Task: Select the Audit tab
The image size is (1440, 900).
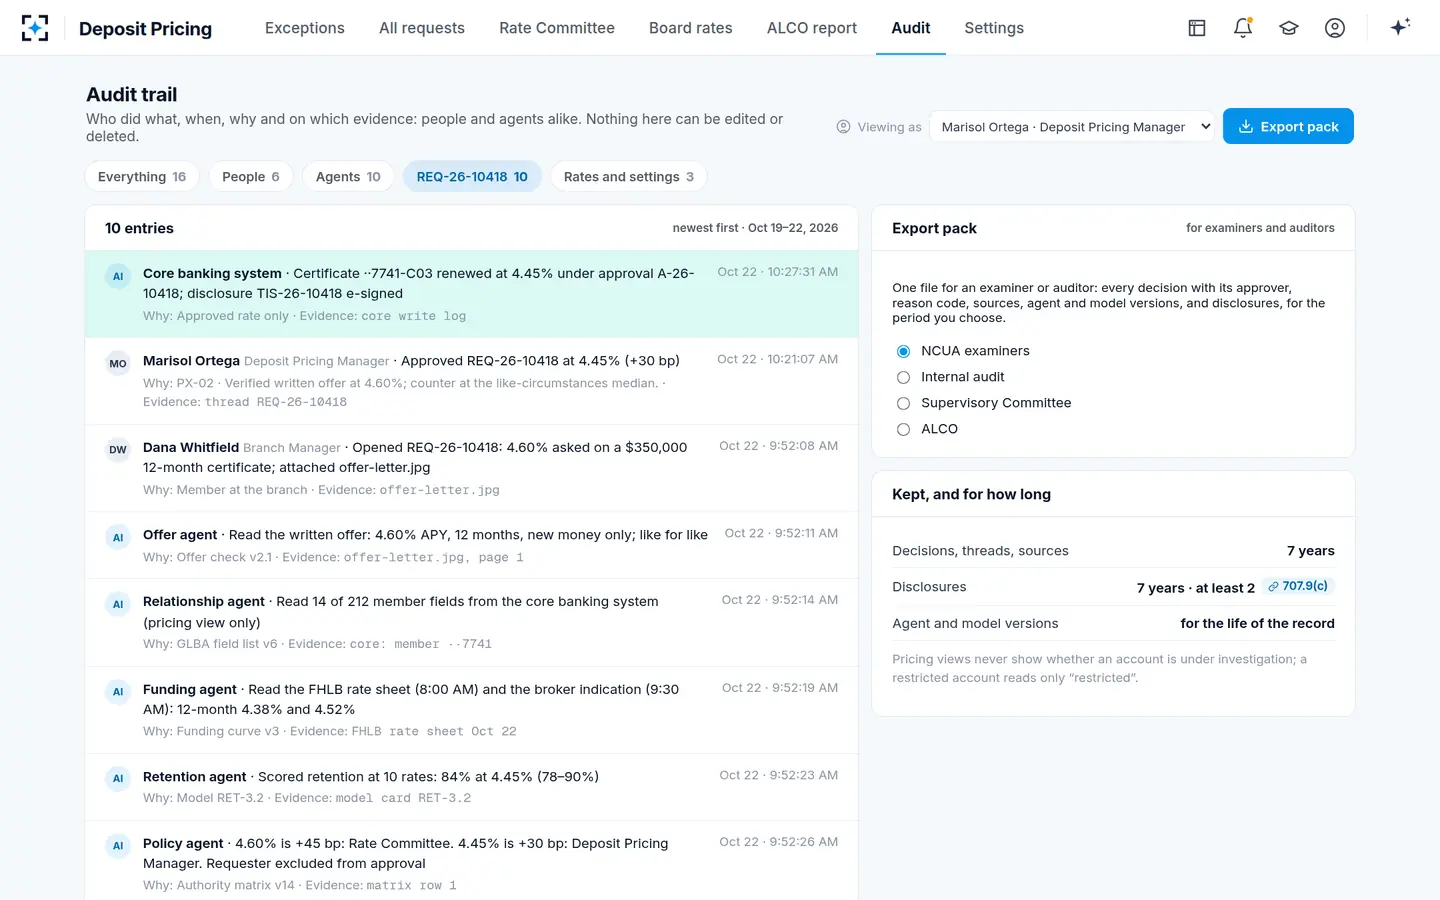Action: click(911, 28)
